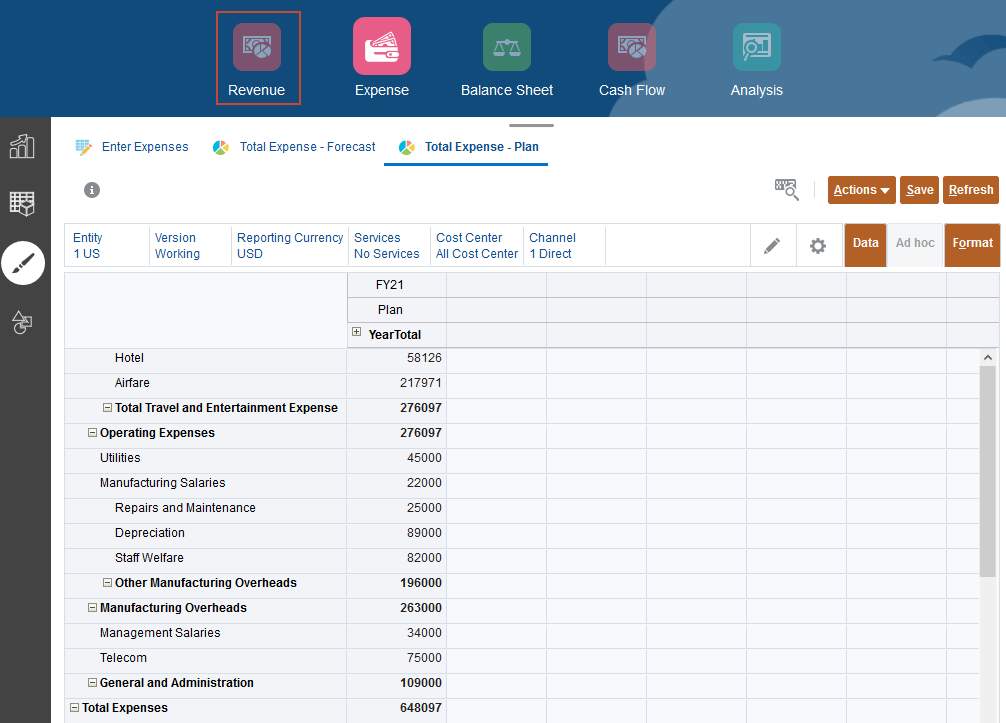Image resolution: width=1006 pixels, height=723 pixels.
Task: Open the member selector search icon
Action: 787,189
